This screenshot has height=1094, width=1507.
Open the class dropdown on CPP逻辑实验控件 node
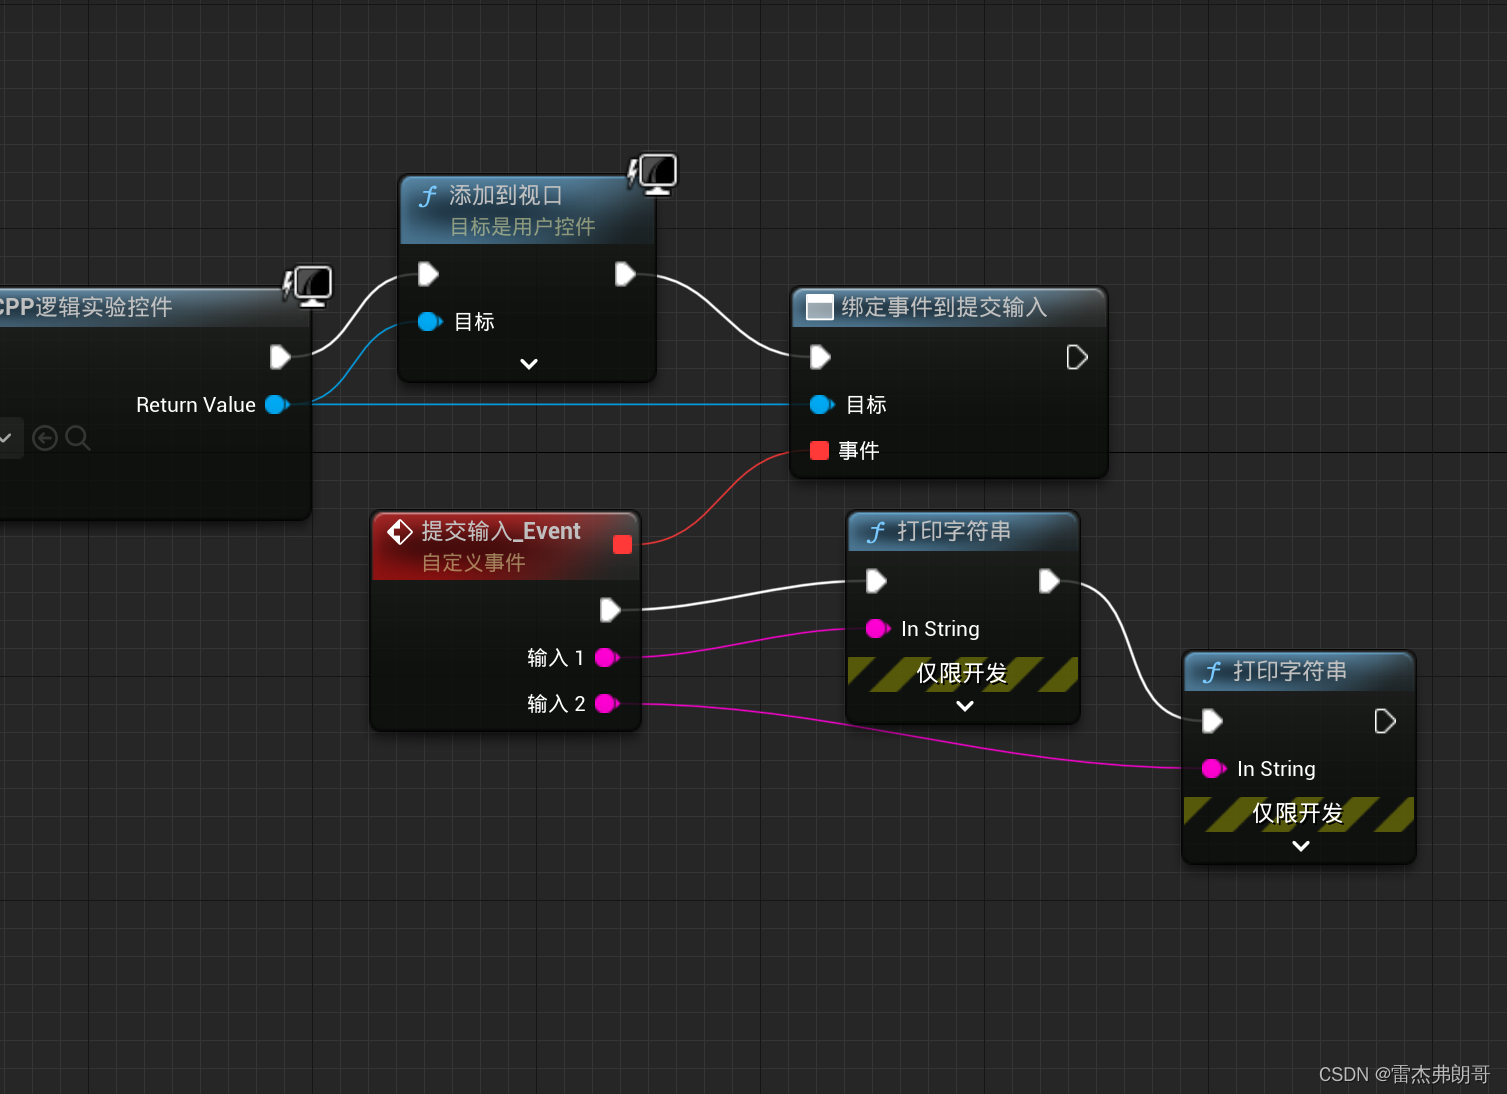[x=6, y=438]
